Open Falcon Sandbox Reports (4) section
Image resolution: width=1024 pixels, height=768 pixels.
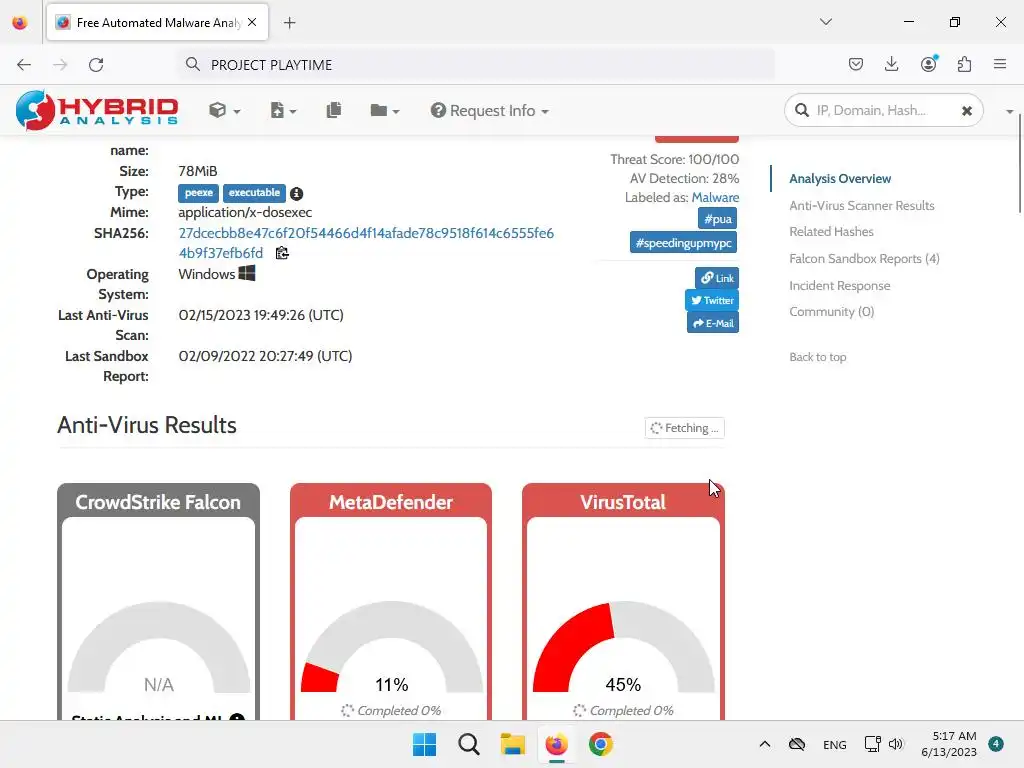864,259
